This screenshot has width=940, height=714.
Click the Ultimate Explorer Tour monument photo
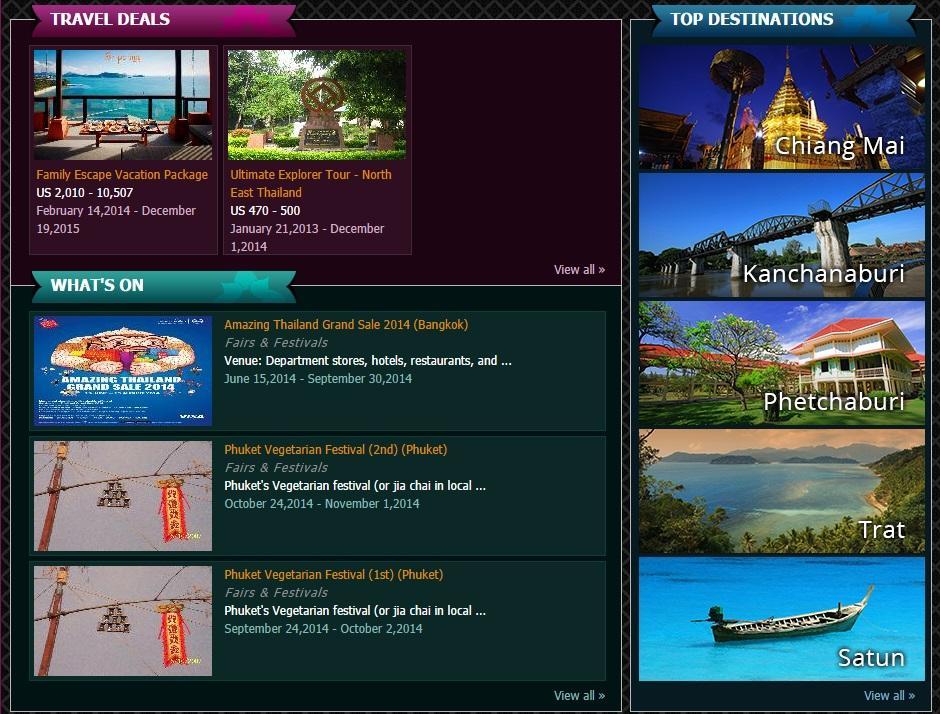point(316,104)
